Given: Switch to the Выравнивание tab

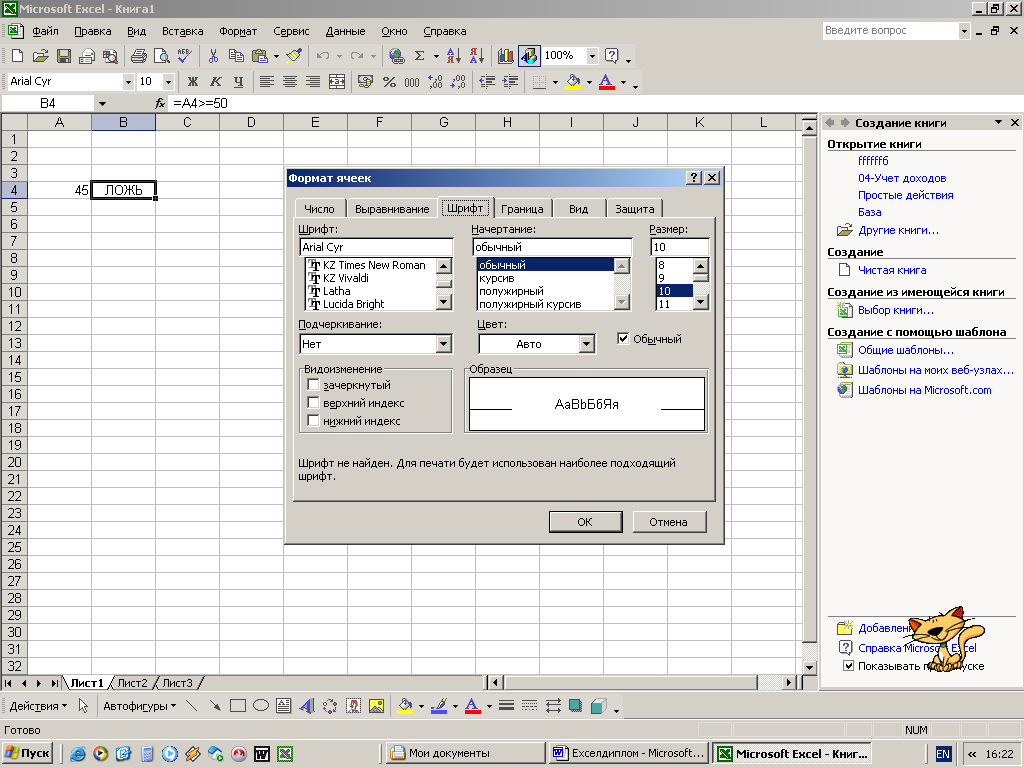Looking at the screenshot, I should point(392,208).
